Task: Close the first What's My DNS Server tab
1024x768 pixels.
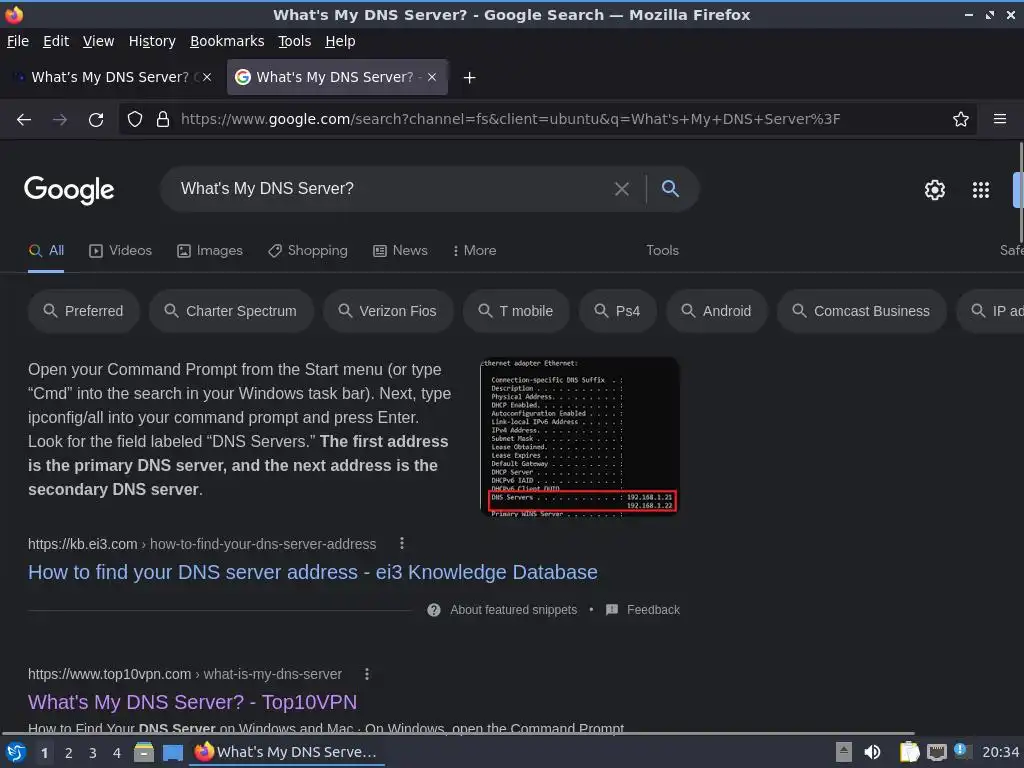Action: [x=207, y=77]
